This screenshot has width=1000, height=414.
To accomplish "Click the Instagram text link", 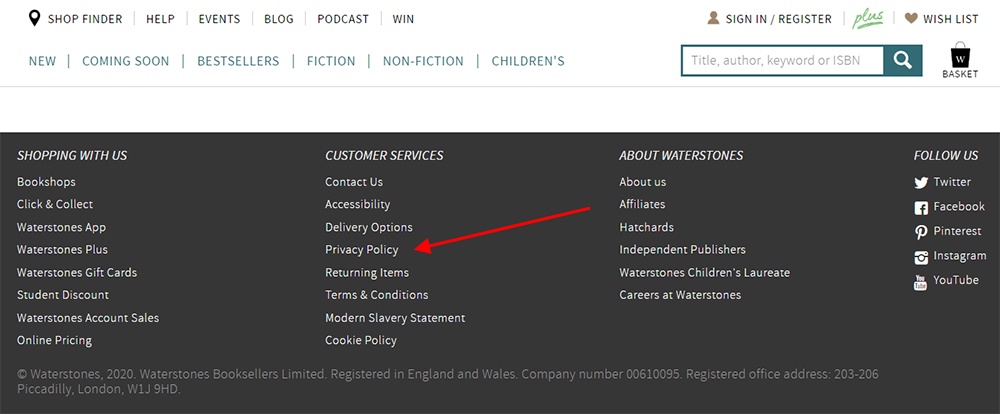I will tap(960, 256).
